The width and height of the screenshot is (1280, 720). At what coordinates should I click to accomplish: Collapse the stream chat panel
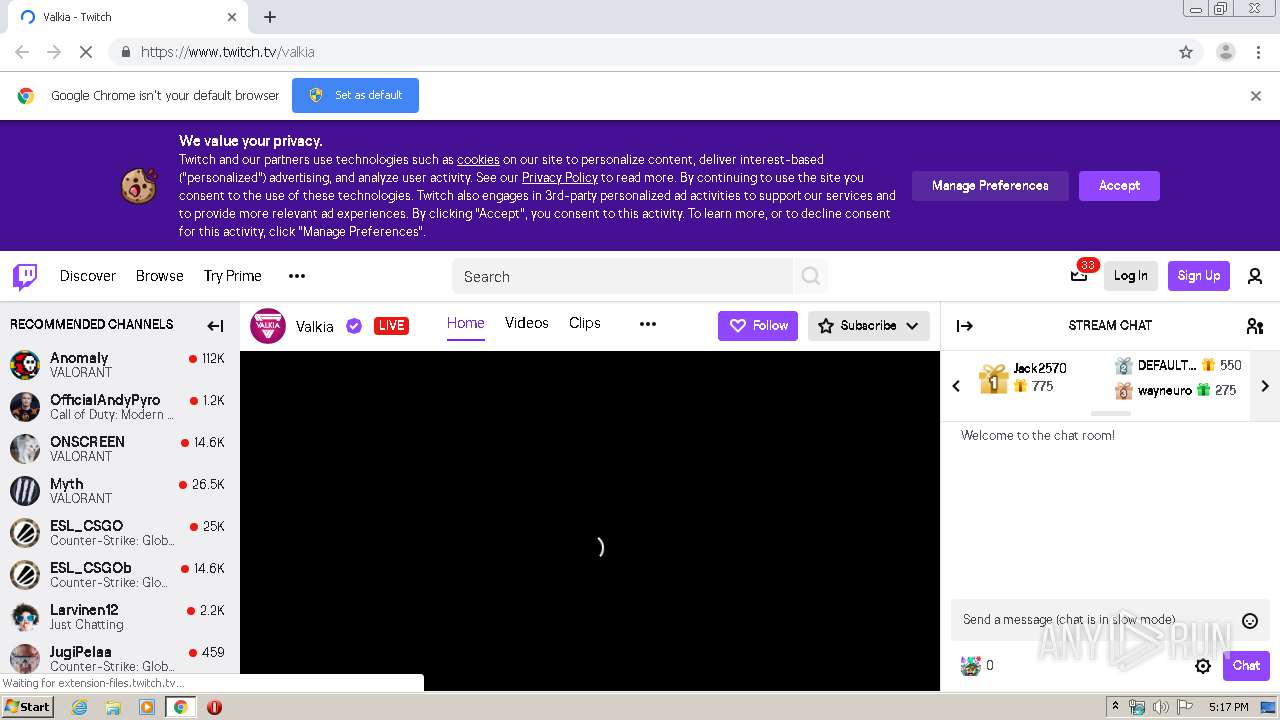coord(965,325)
